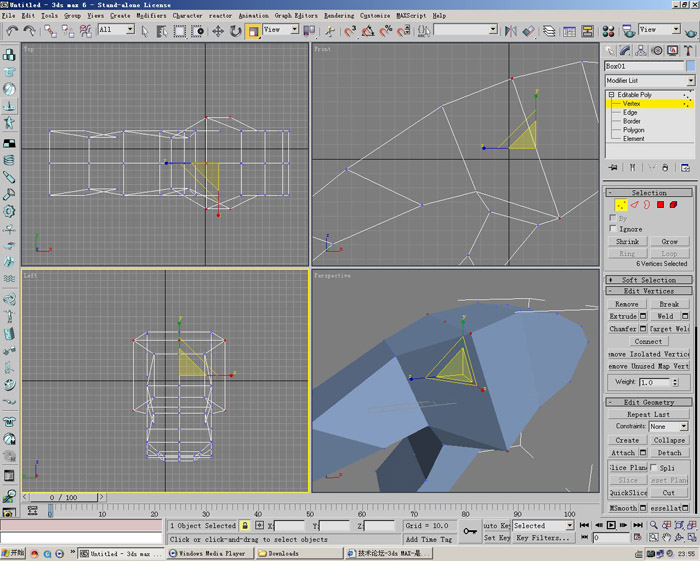Switch to the Hierarchy panel tab
This screenshot has width=700, height=561.
tap(641, 50)
